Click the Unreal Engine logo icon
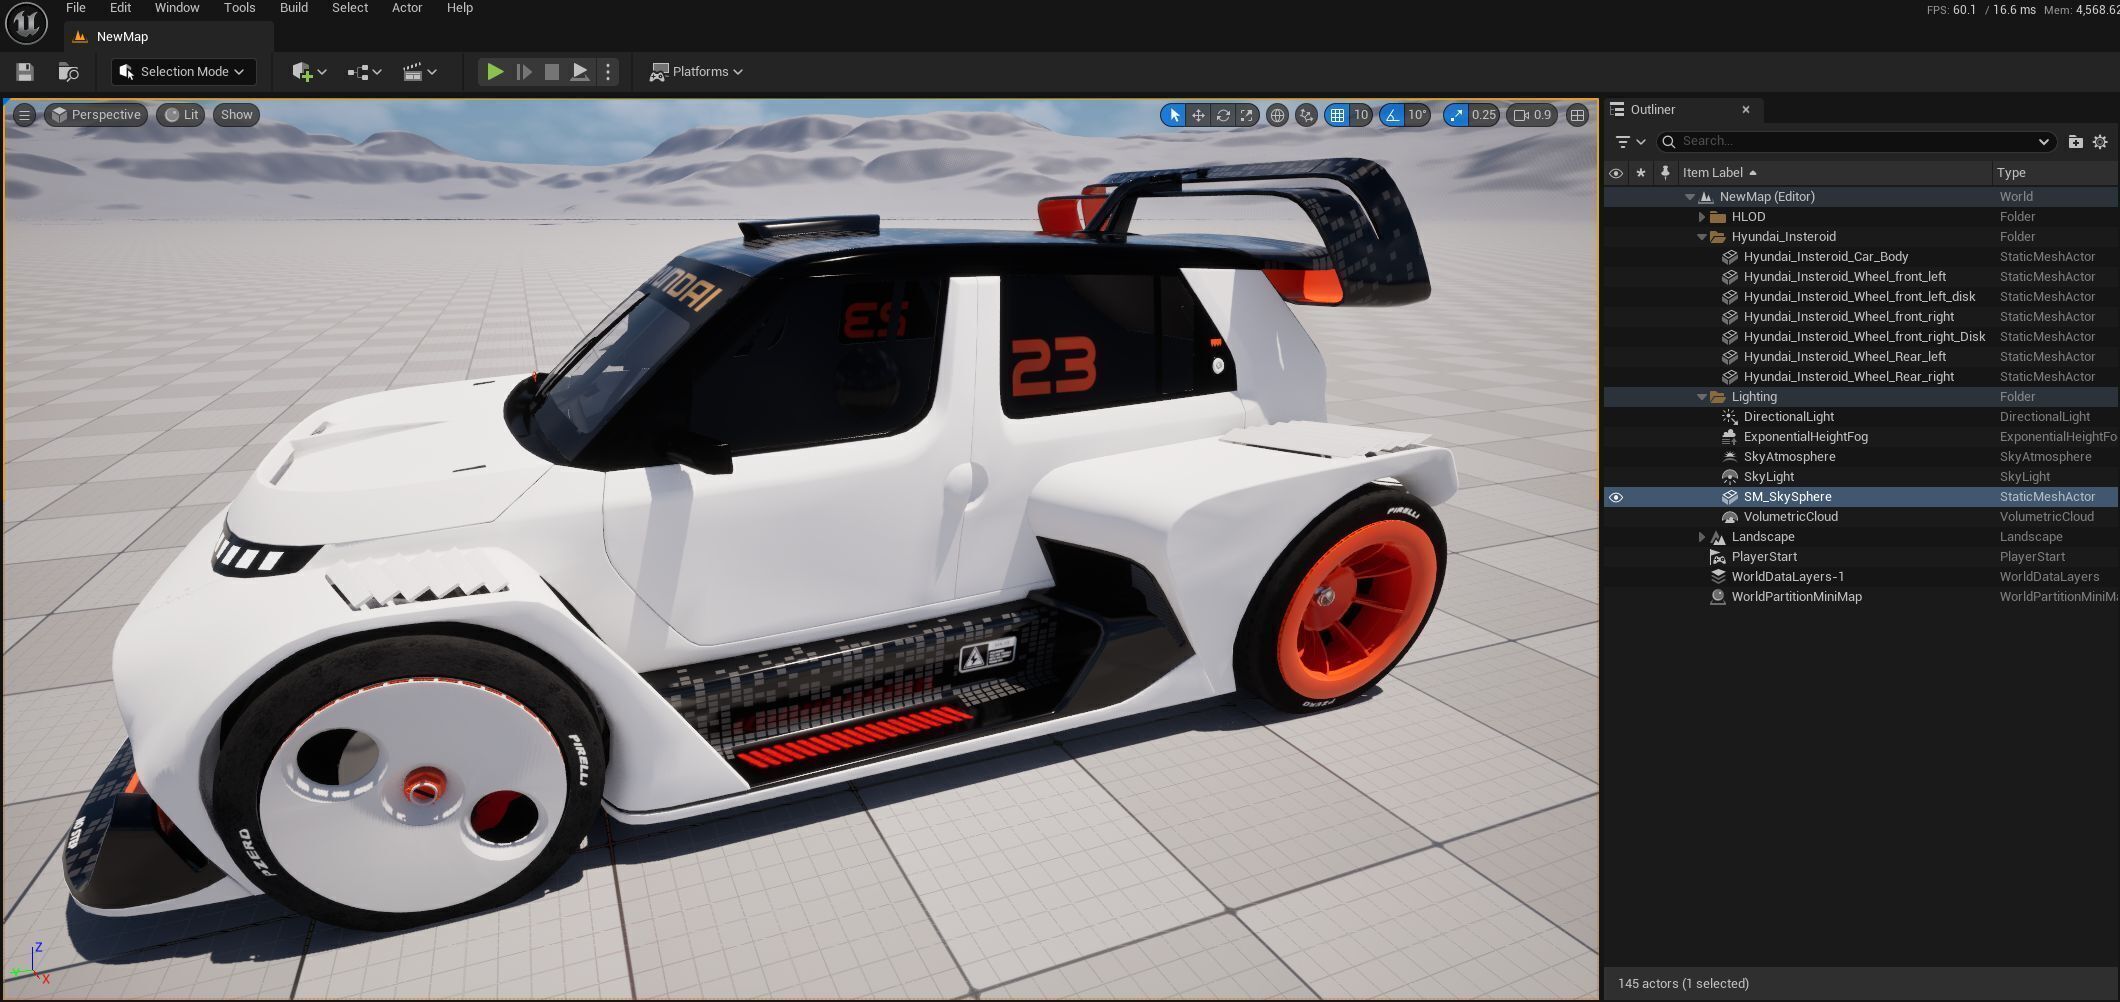 coord(26,23)
